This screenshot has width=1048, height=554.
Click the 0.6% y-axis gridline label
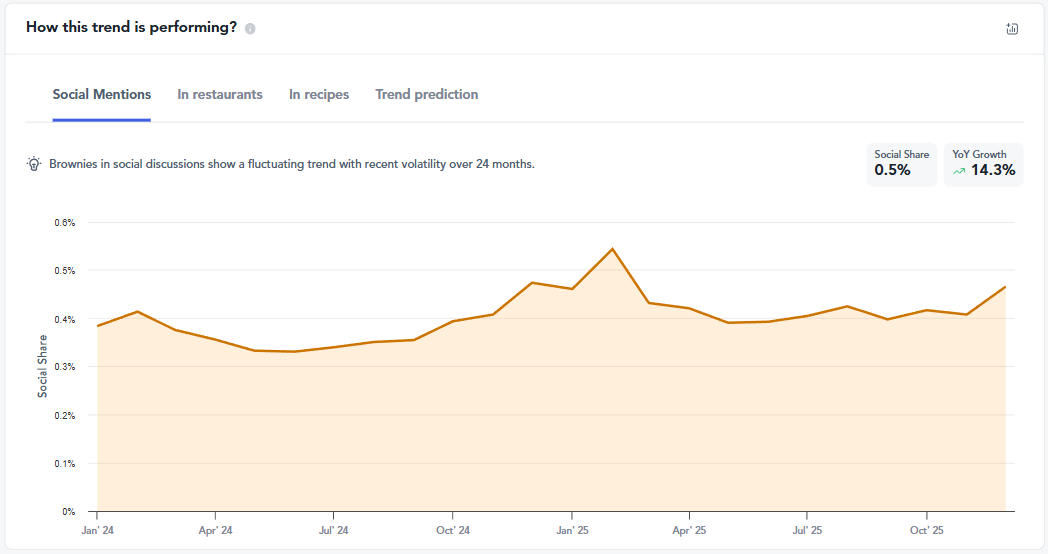[64, 223]
